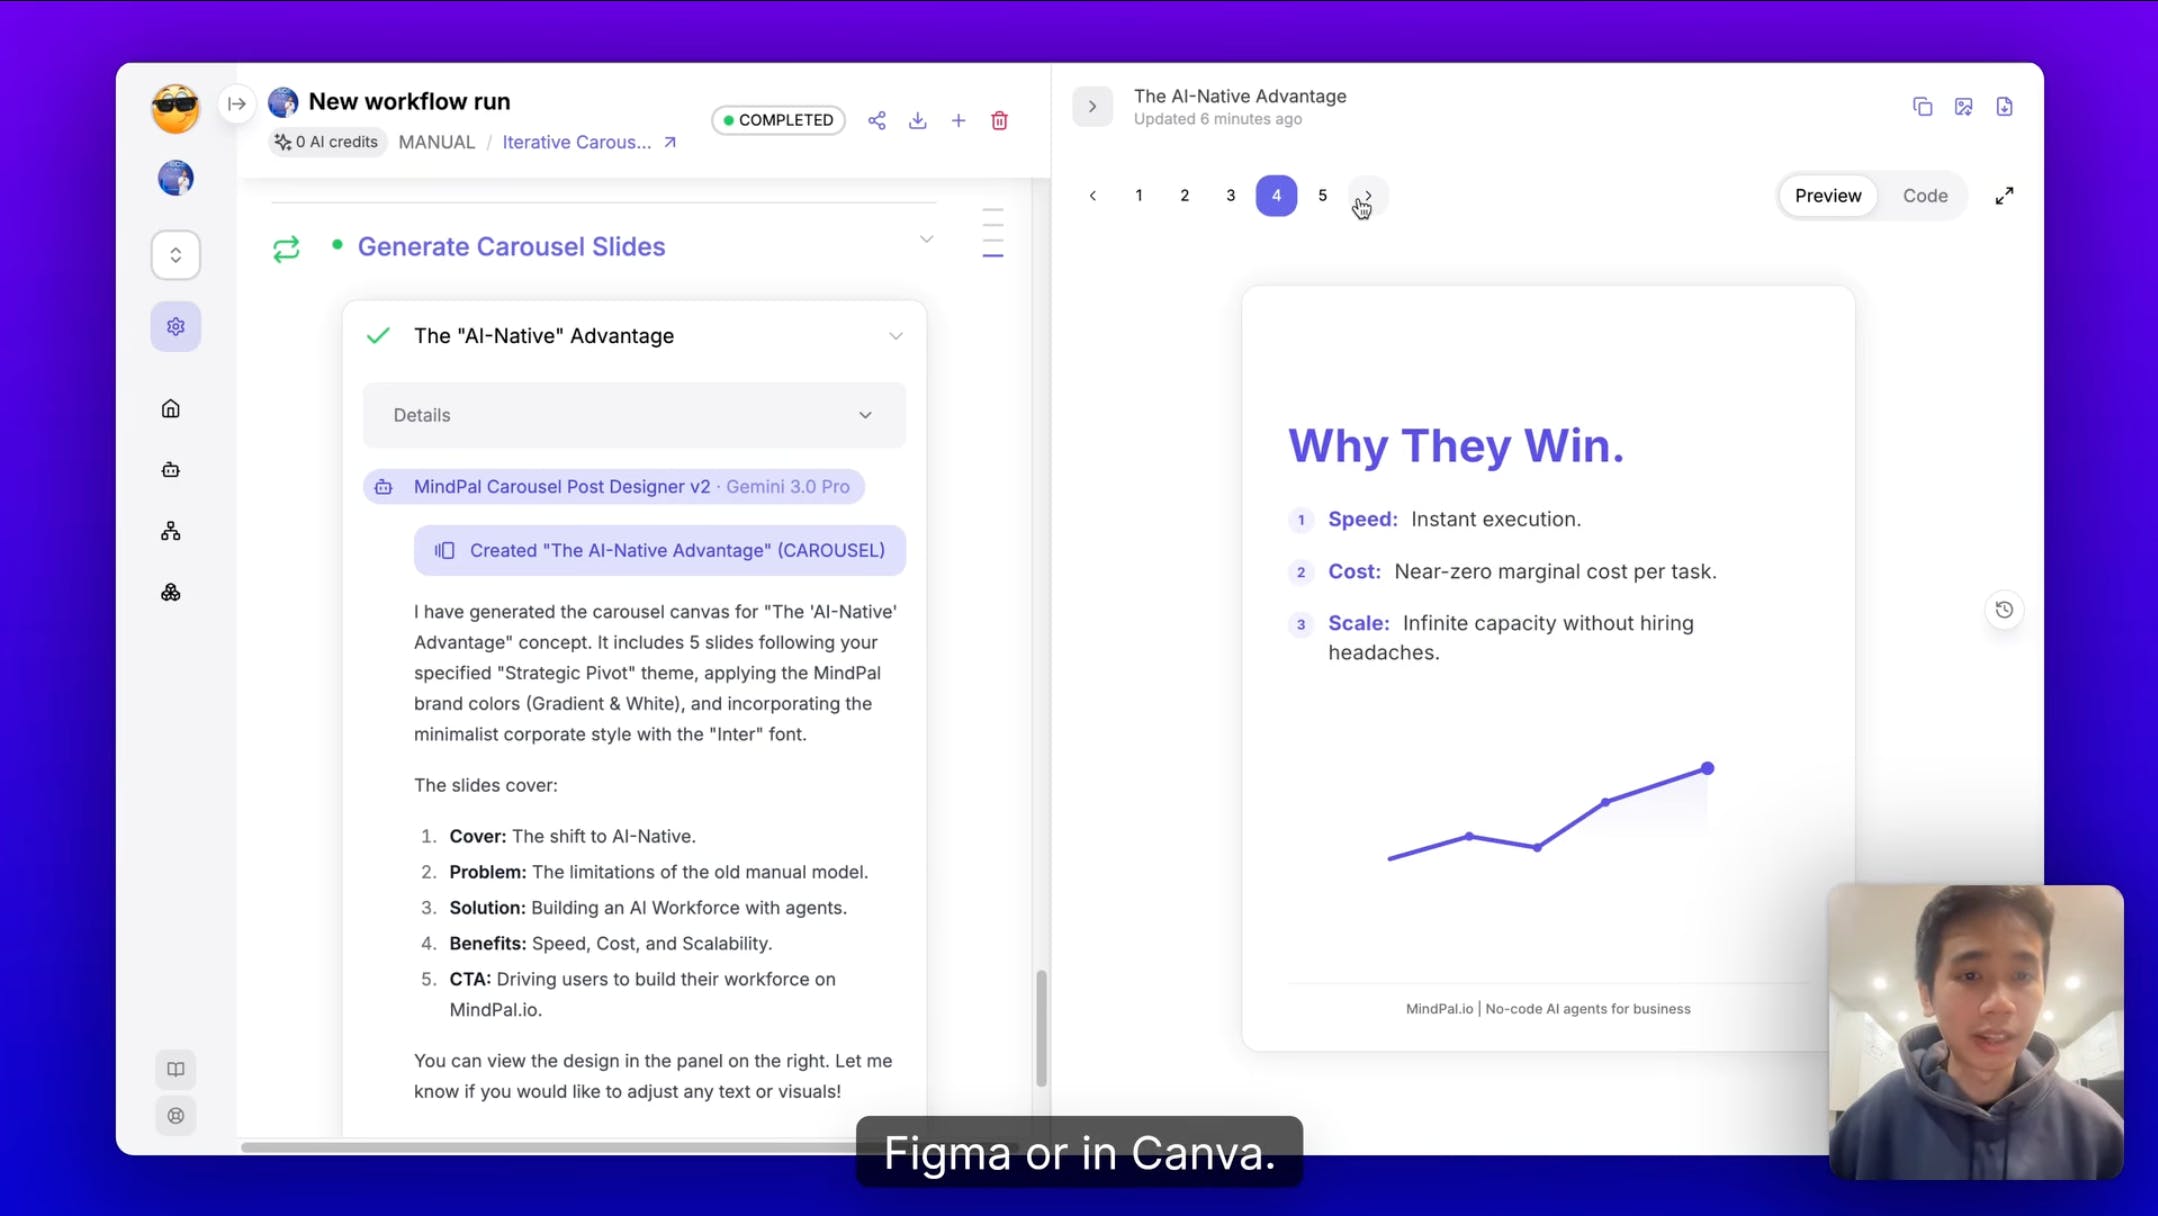Click the copy canvas icon
The height and width of the screenshot is (1216, 2158).
pyautogui.click(x=1922, y=107)
